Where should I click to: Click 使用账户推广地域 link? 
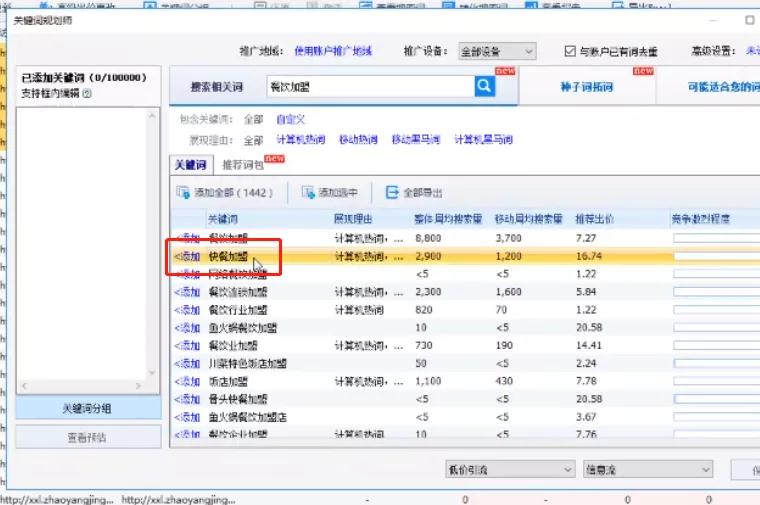coord(333,51)
